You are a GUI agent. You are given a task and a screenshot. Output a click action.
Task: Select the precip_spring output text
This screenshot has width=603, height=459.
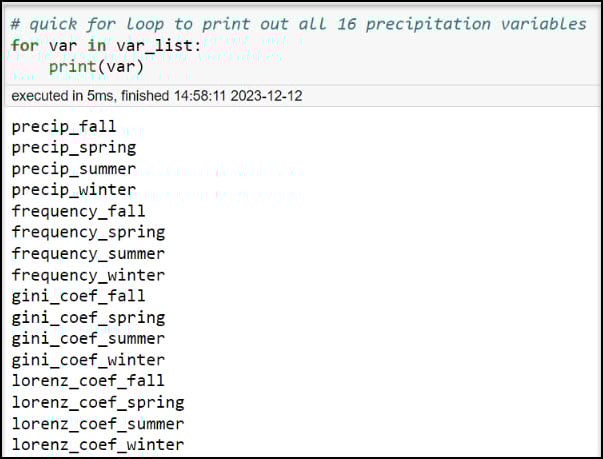74,148
